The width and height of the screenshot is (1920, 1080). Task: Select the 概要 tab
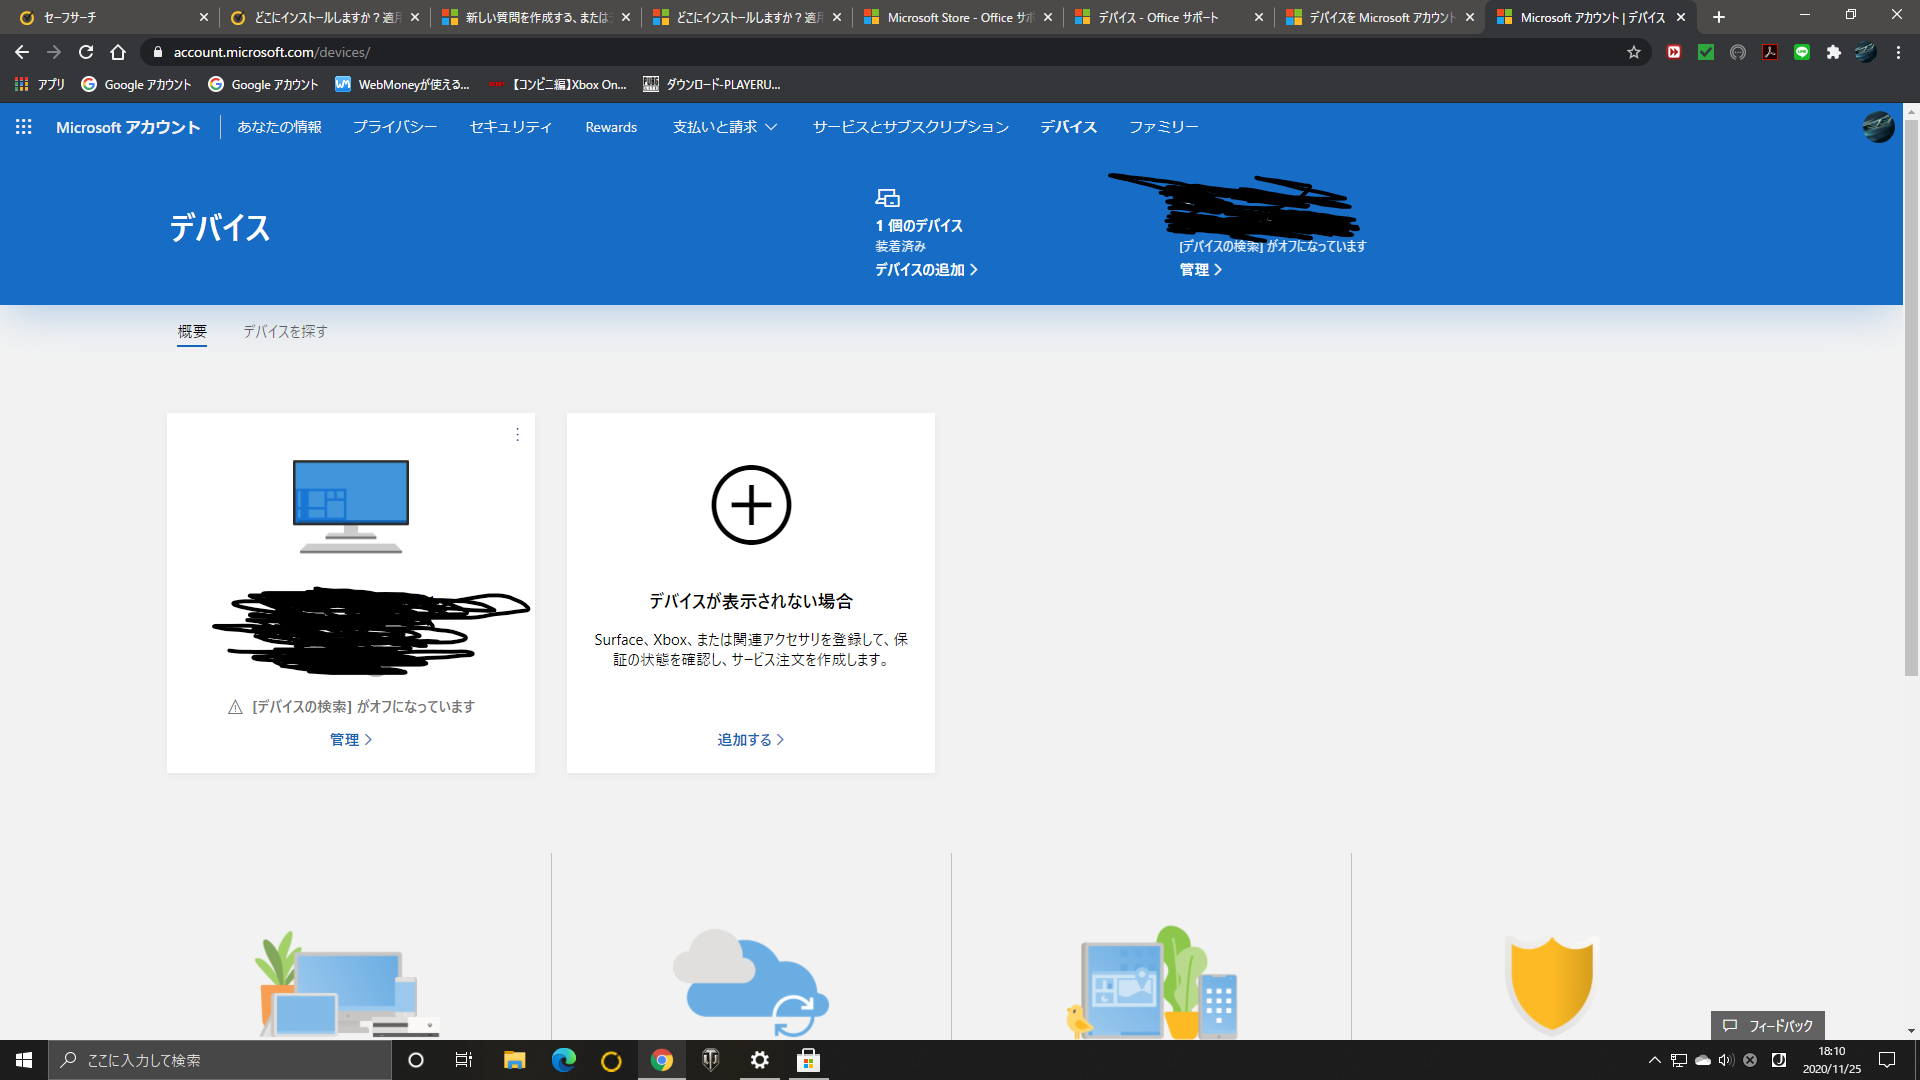pos(192,331)
